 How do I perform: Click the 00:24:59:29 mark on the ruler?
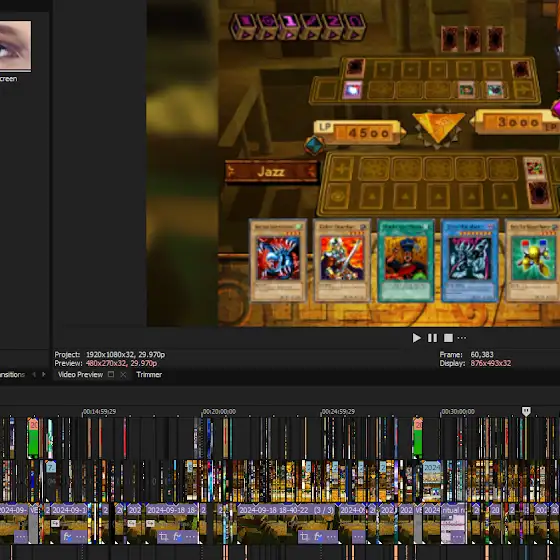pyautogui.click(x=338, y=412)
